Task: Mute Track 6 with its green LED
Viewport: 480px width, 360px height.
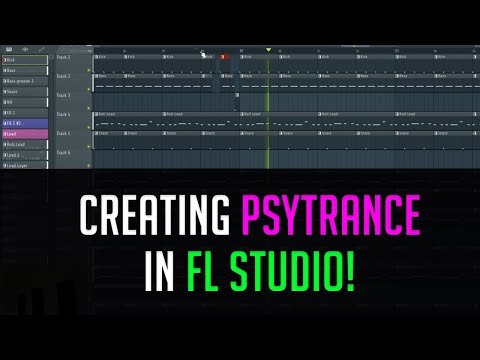Action: coord(89,165)
